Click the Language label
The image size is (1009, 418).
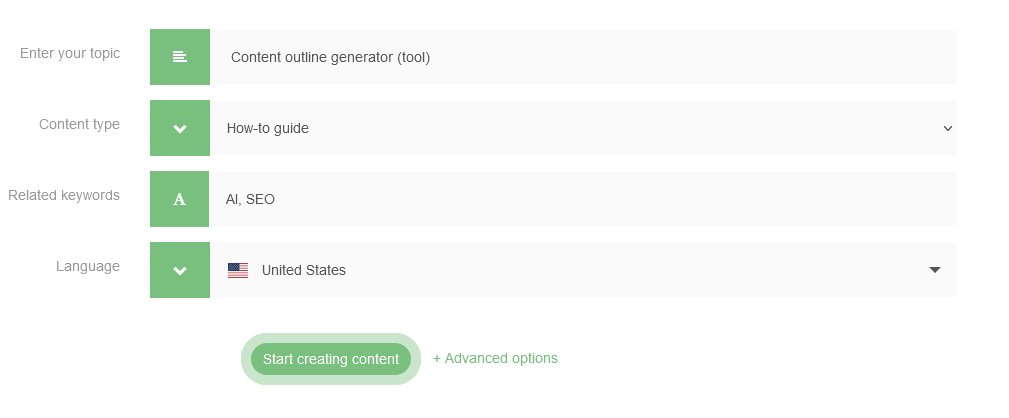point(88,266)
